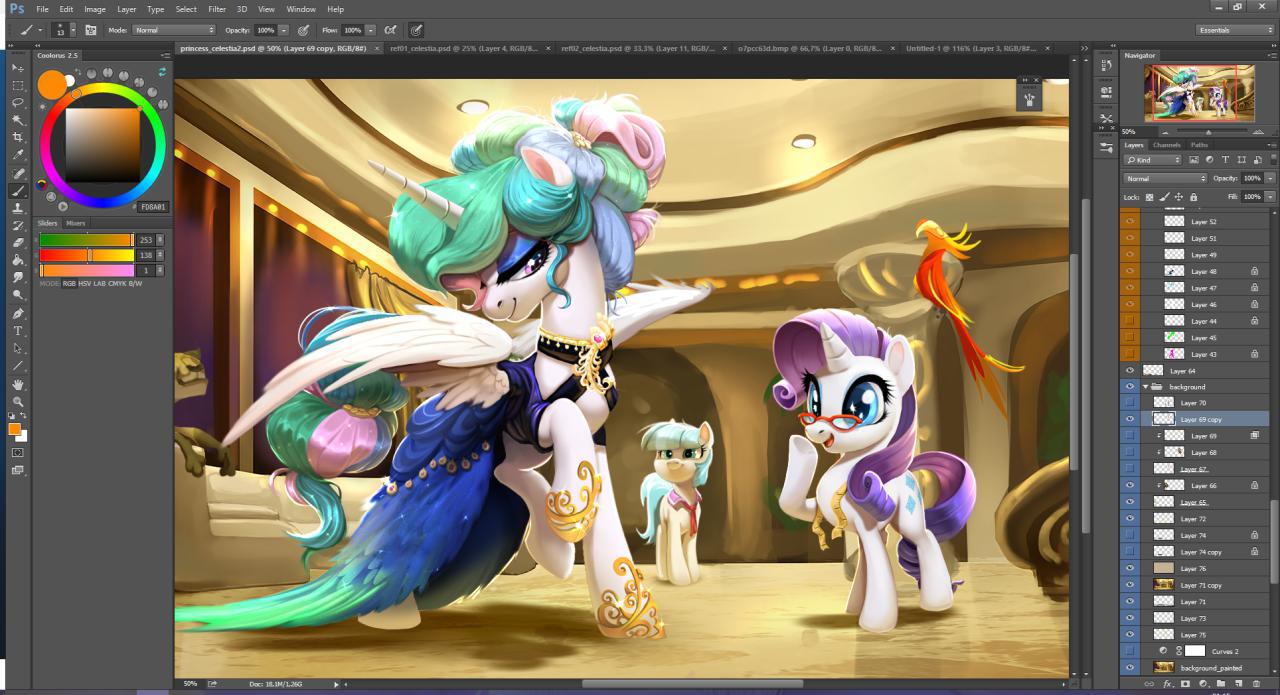Select the Line tool

(x=18, y=366)
